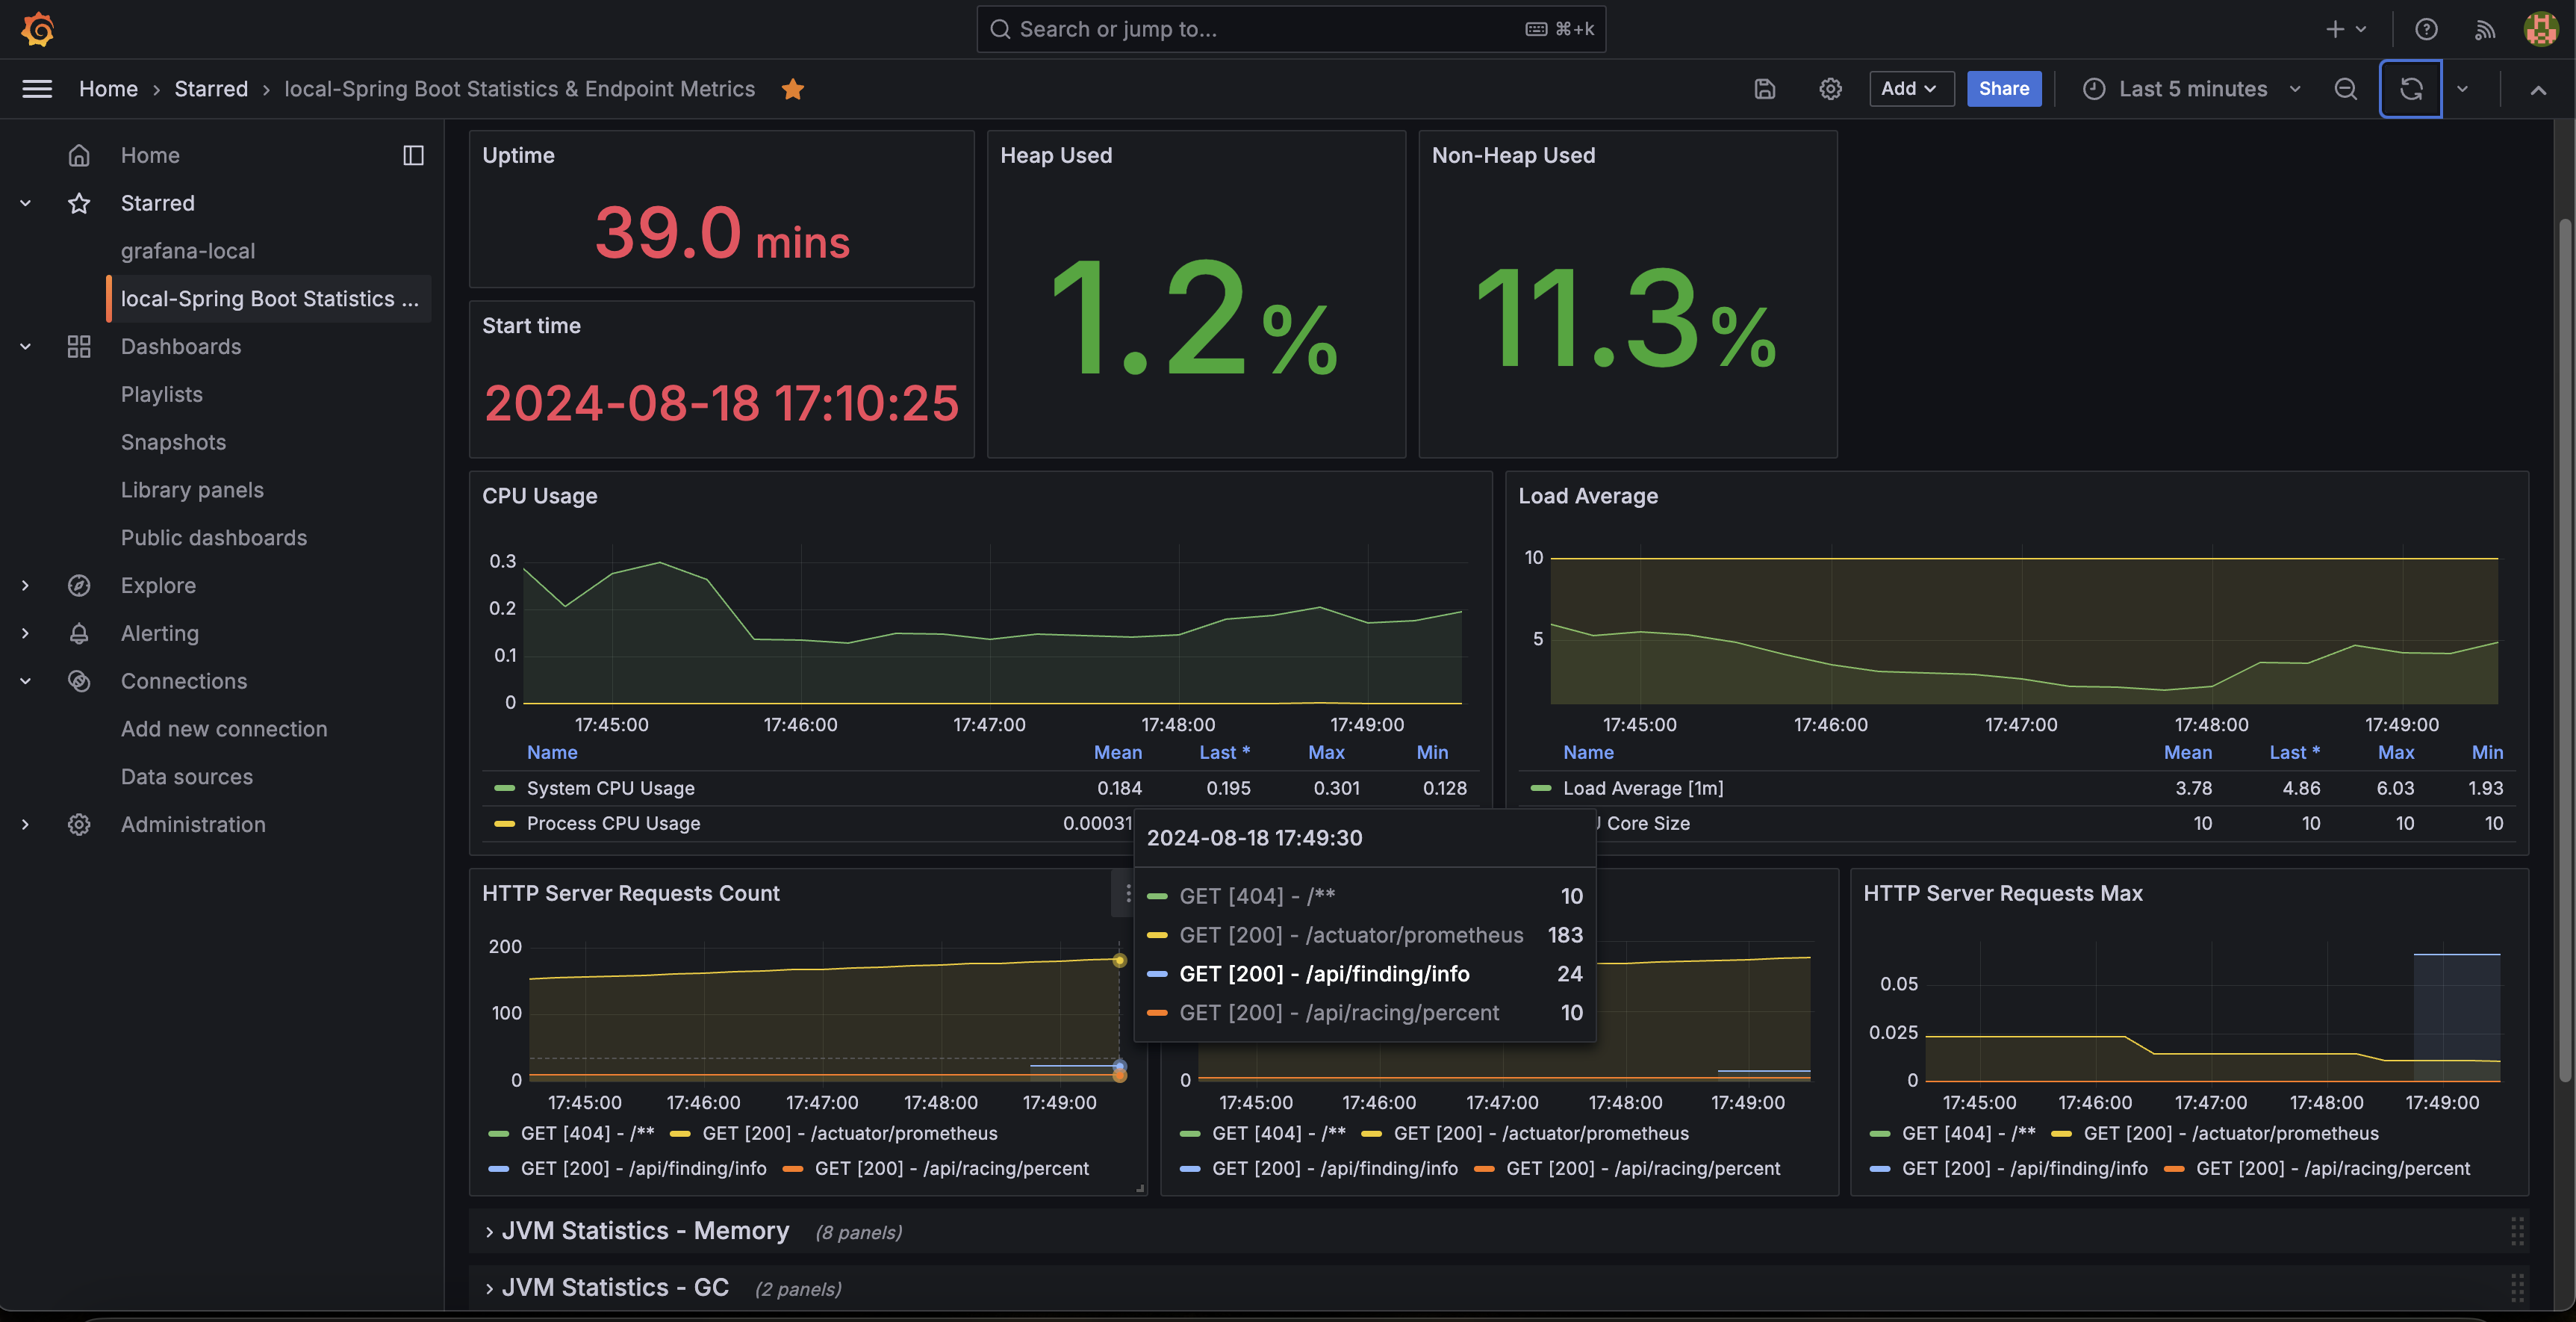Toggle System CPU Usage series in legend
Viewport: 2576px width, 1322px height.
pos(610,788)
